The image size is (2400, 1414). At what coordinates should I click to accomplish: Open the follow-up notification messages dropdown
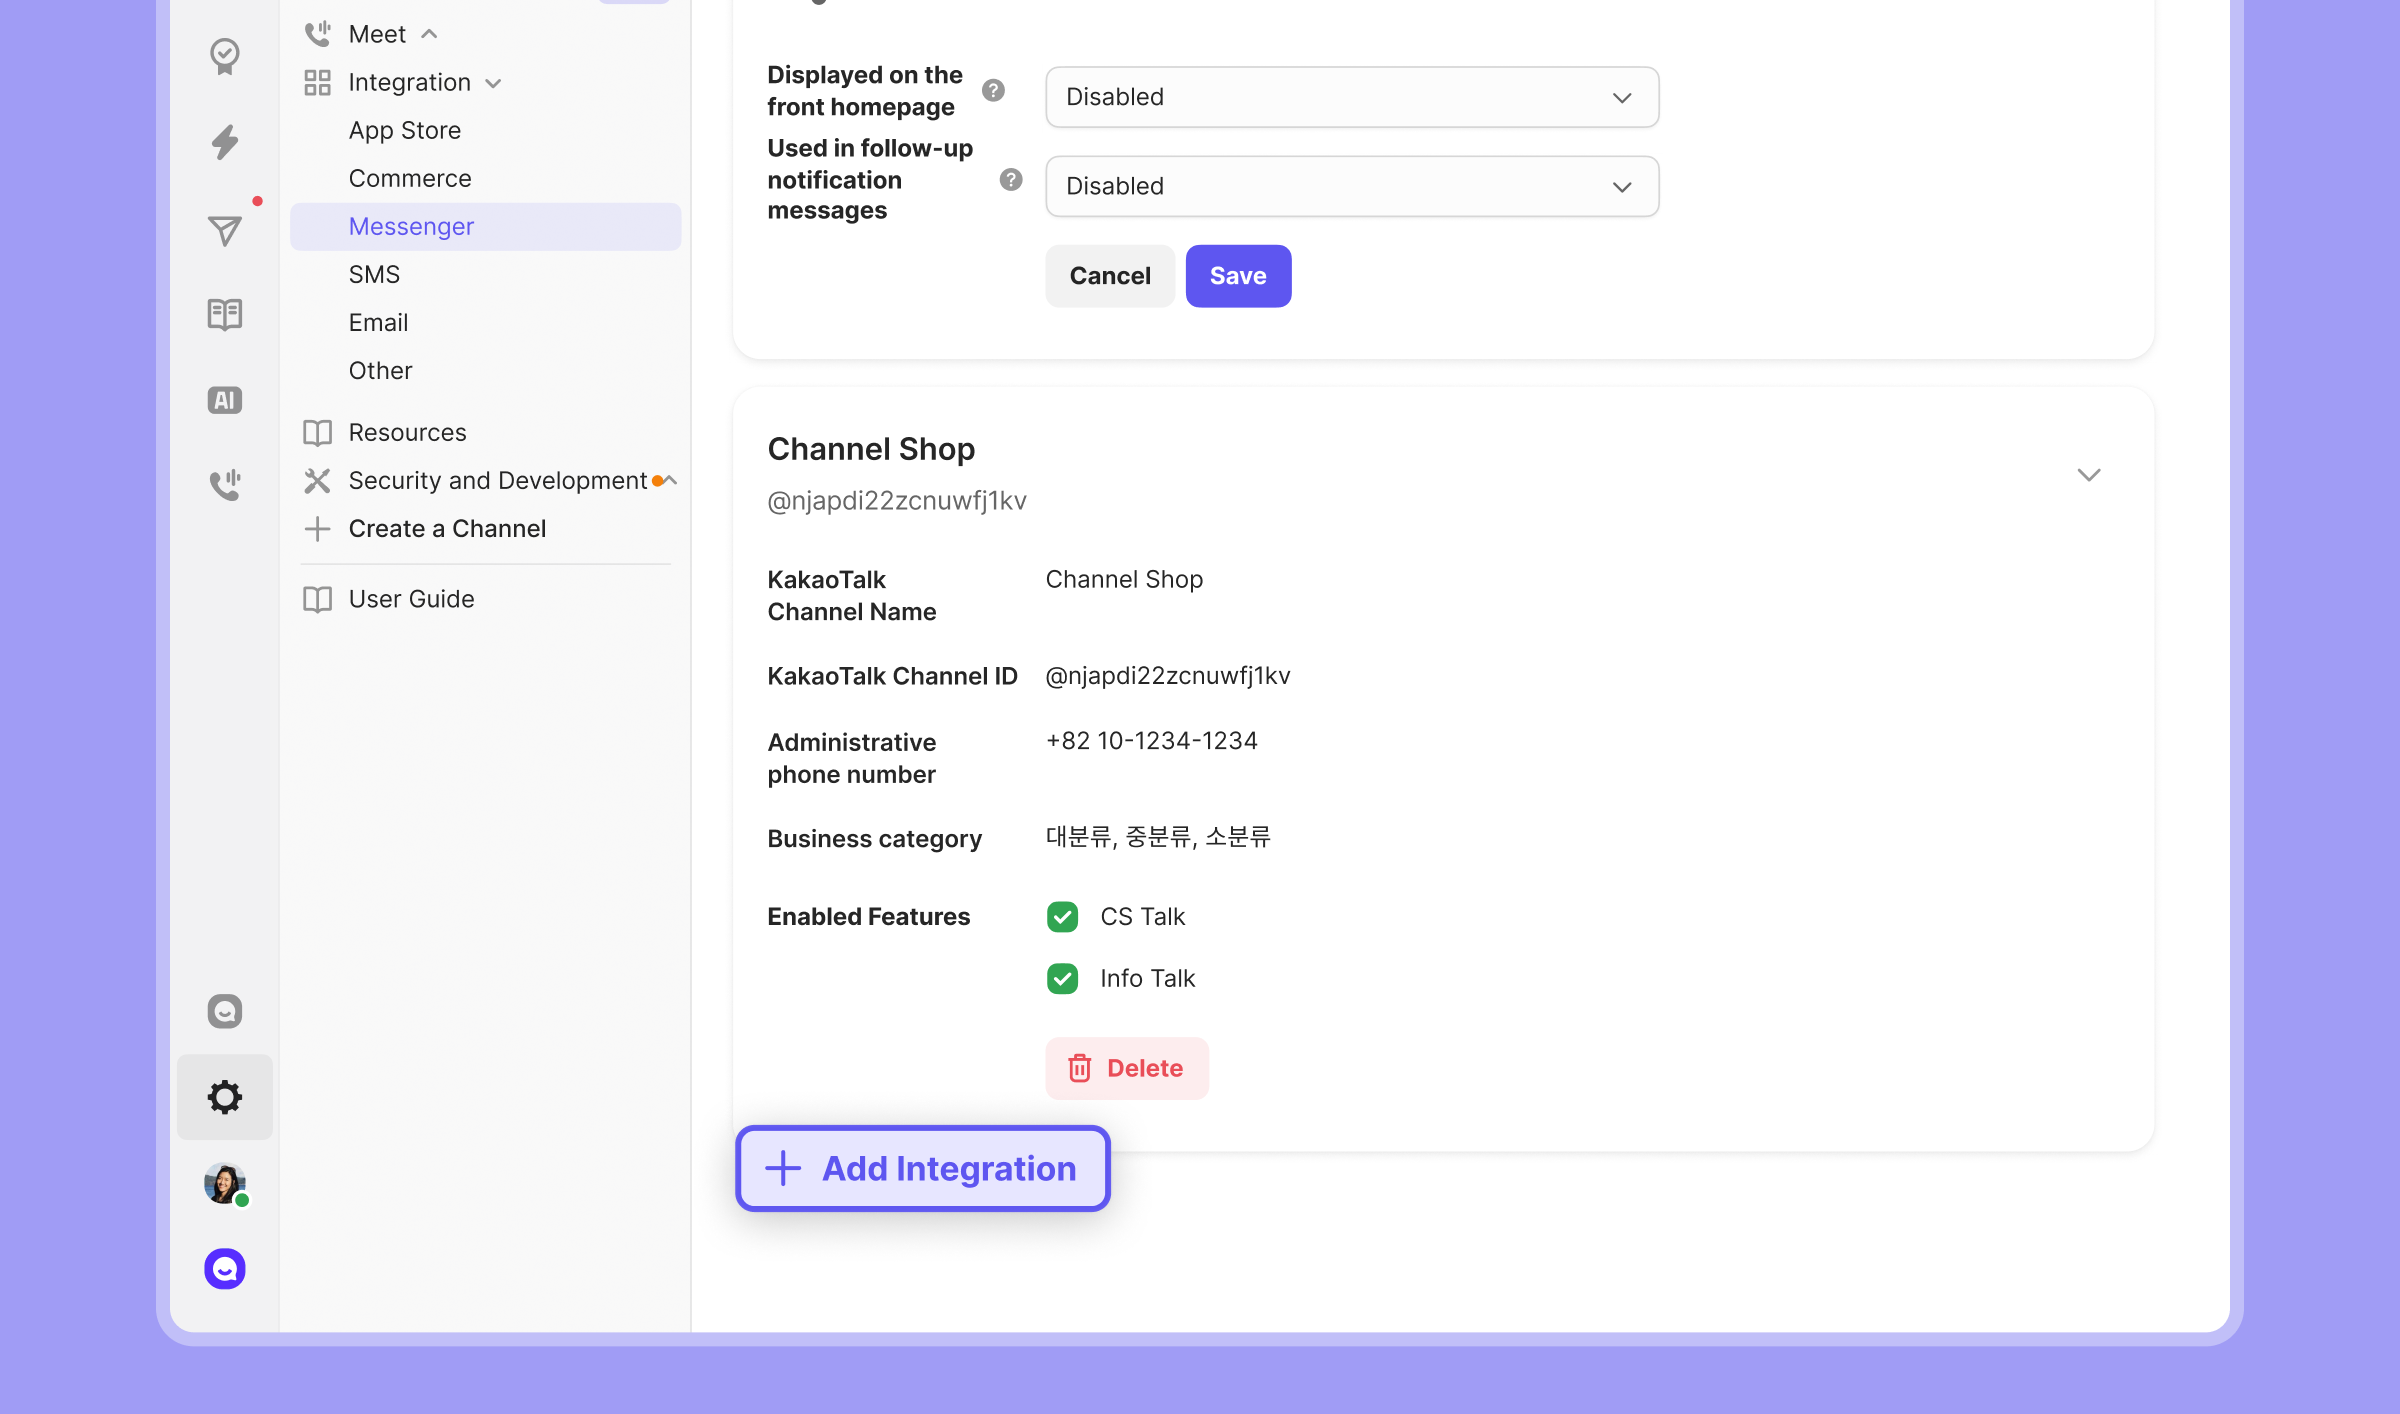1352,186
